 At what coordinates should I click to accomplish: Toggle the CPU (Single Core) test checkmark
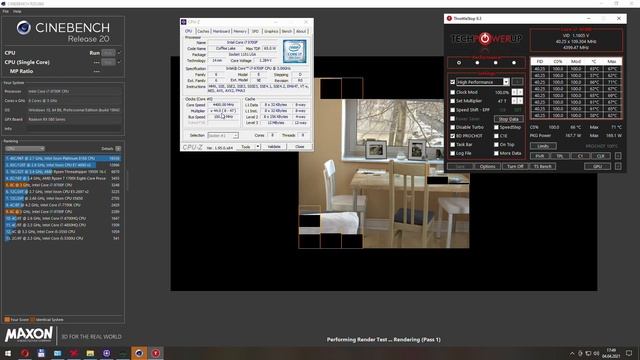click(119, 62)
